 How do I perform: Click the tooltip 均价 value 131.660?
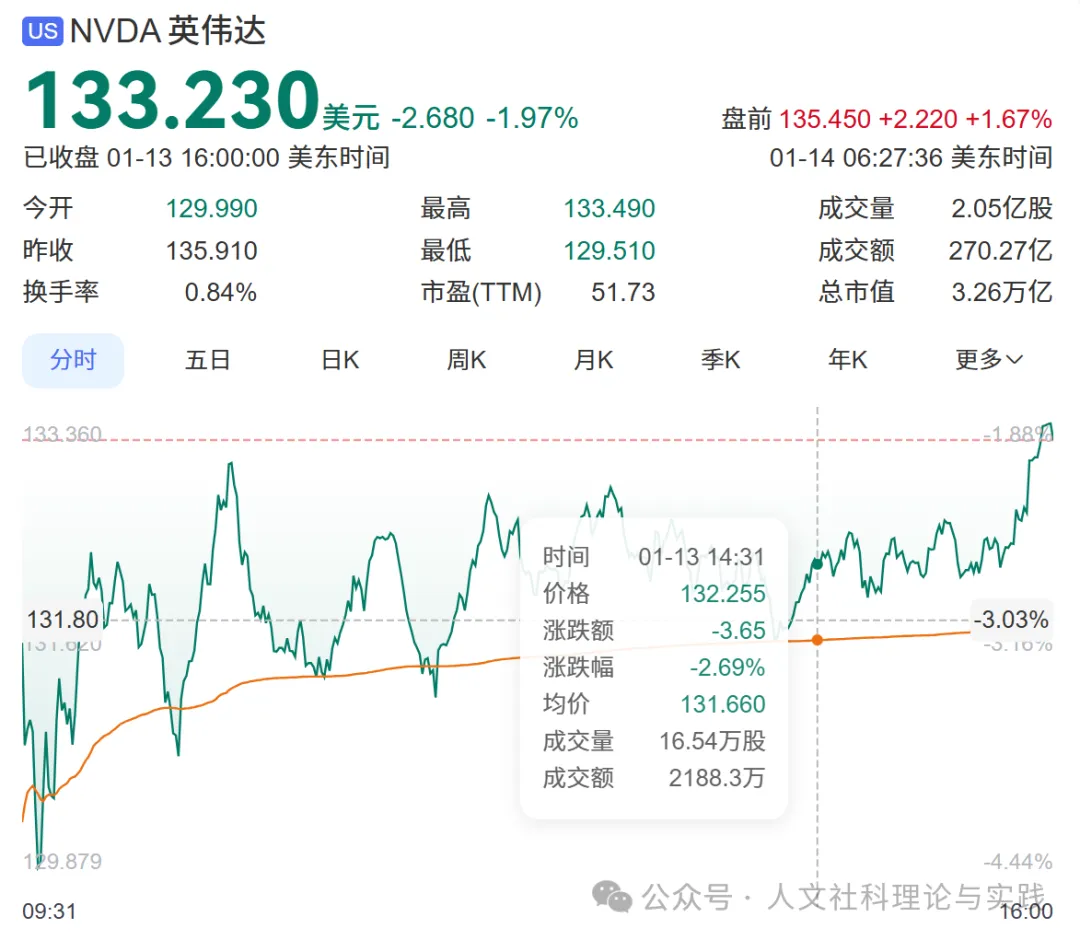coord(723,704)
